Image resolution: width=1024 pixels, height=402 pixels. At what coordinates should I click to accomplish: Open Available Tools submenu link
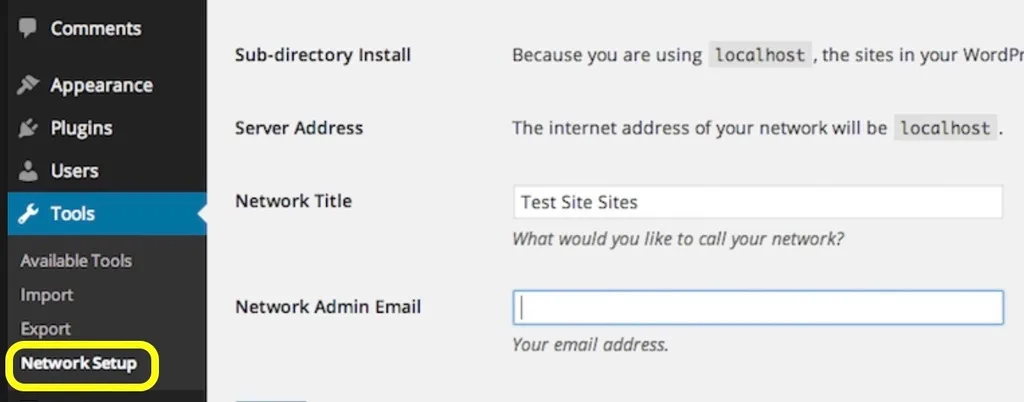point(76,260)
